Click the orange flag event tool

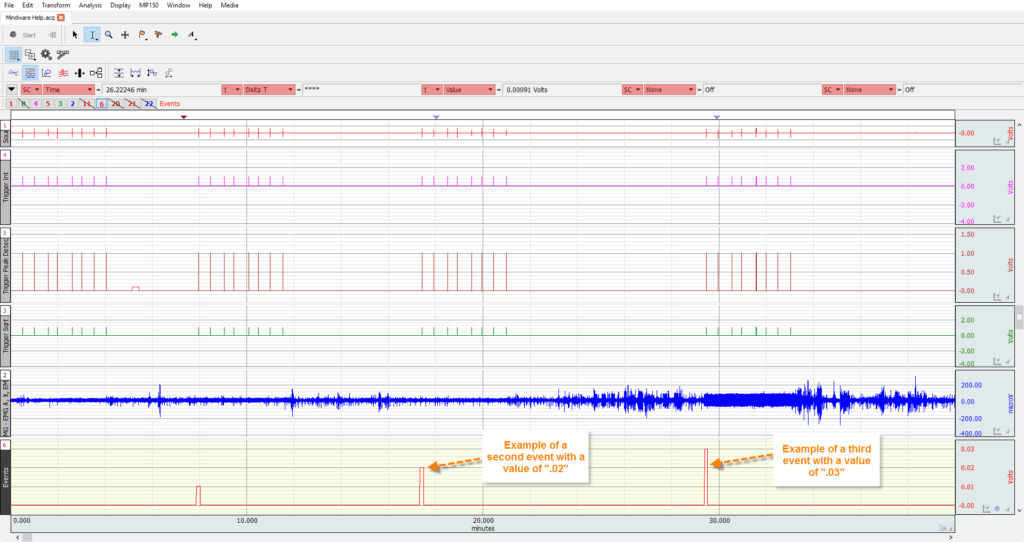142,35
